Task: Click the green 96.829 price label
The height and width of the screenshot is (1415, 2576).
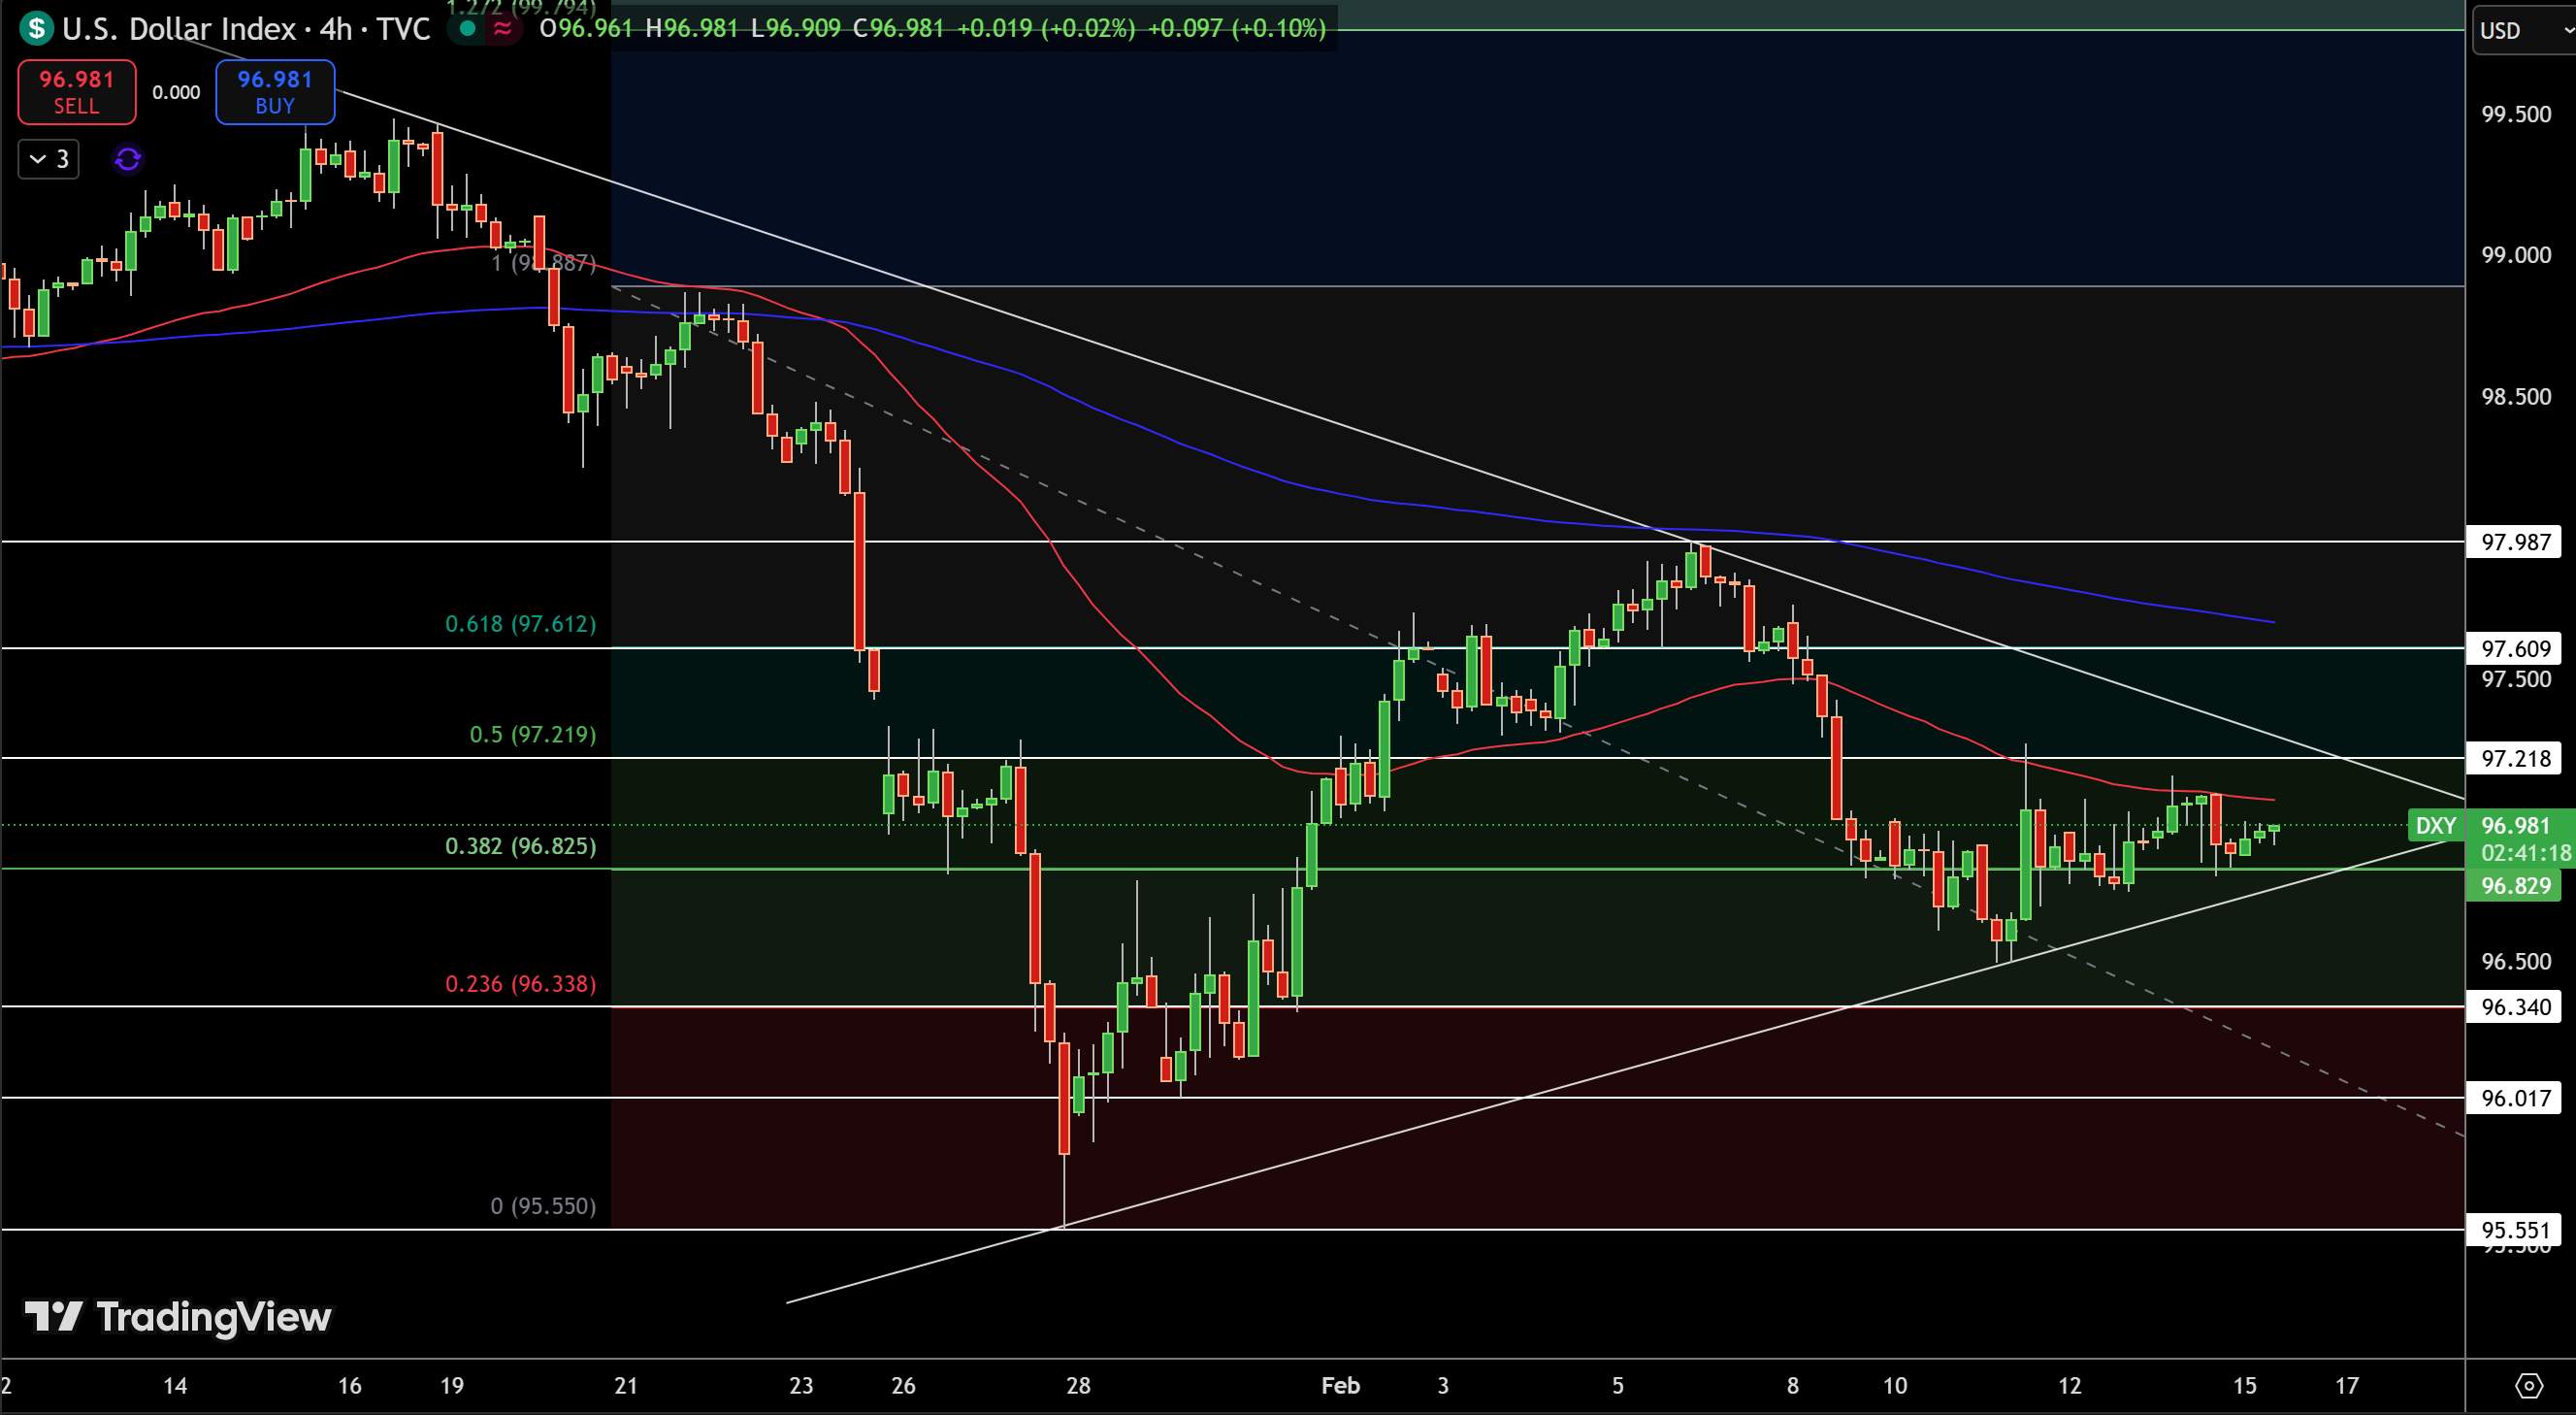Action: (2515, 885)
